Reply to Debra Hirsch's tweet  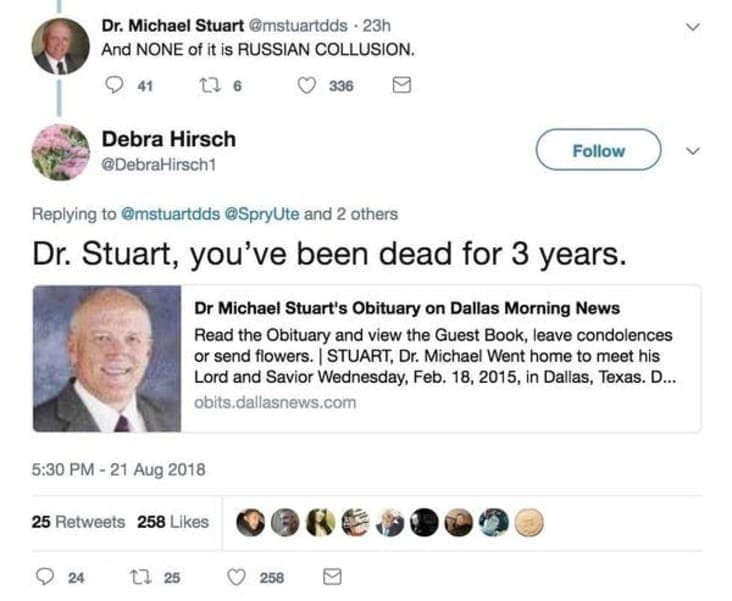pos(44,577)
